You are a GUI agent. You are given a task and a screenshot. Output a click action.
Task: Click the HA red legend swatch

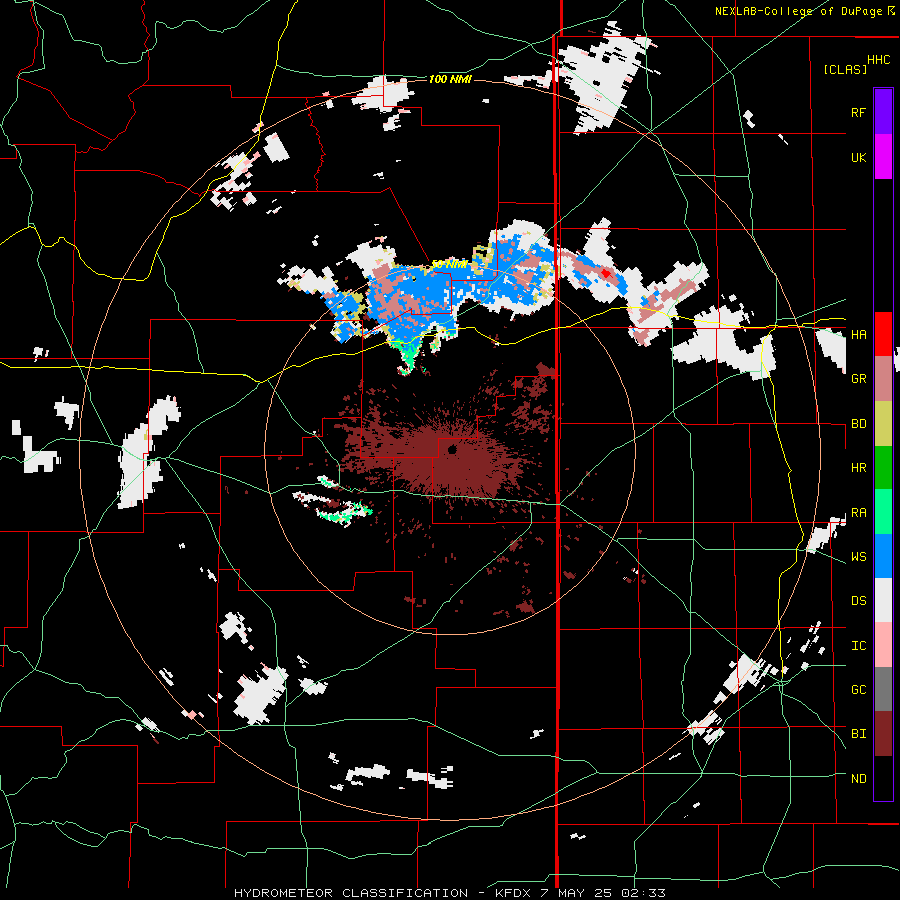click(883, 334)
